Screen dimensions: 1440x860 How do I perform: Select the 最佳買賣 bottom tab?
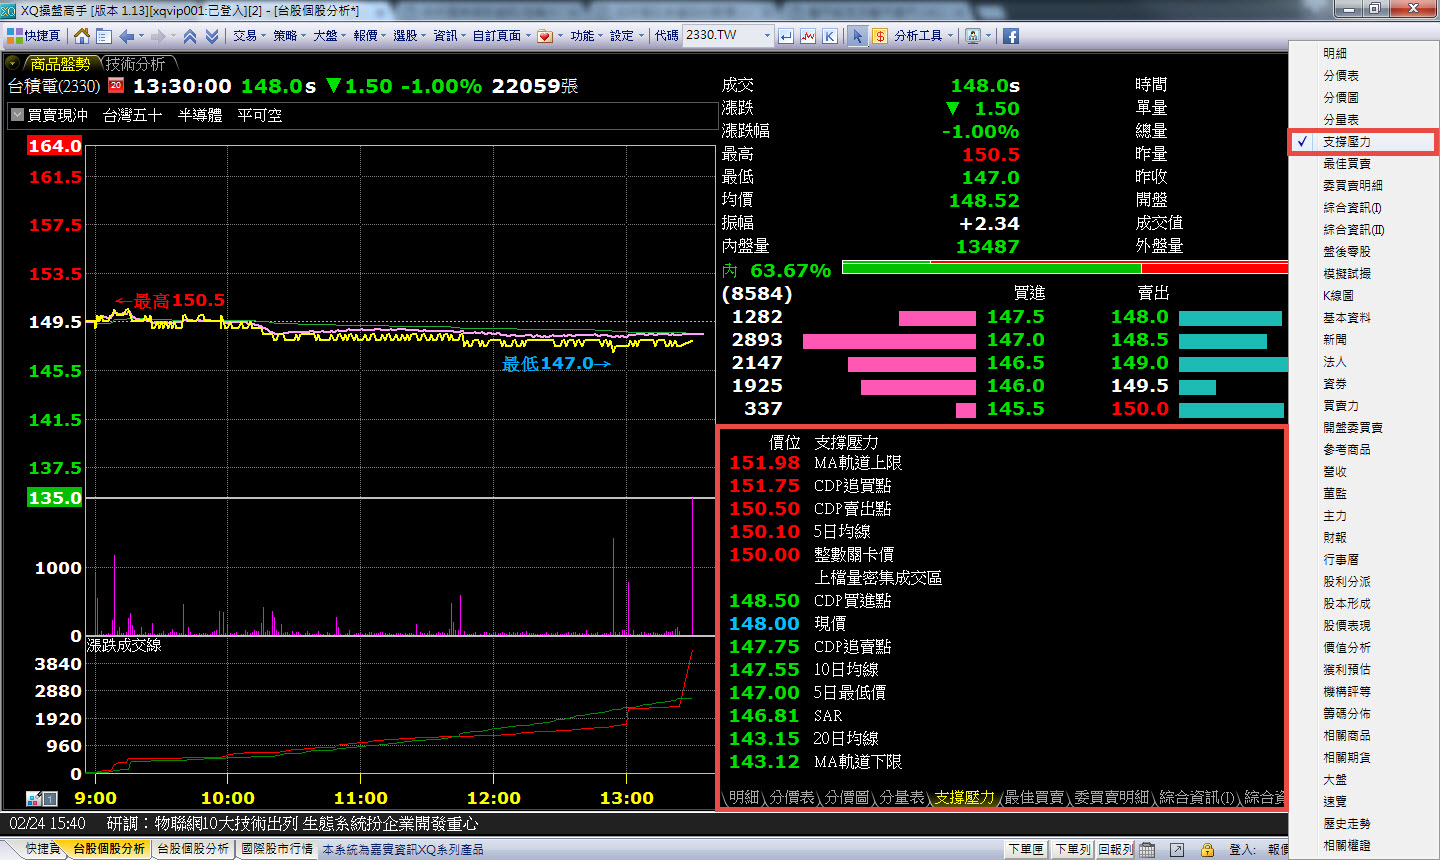[x=1033, y=797]
